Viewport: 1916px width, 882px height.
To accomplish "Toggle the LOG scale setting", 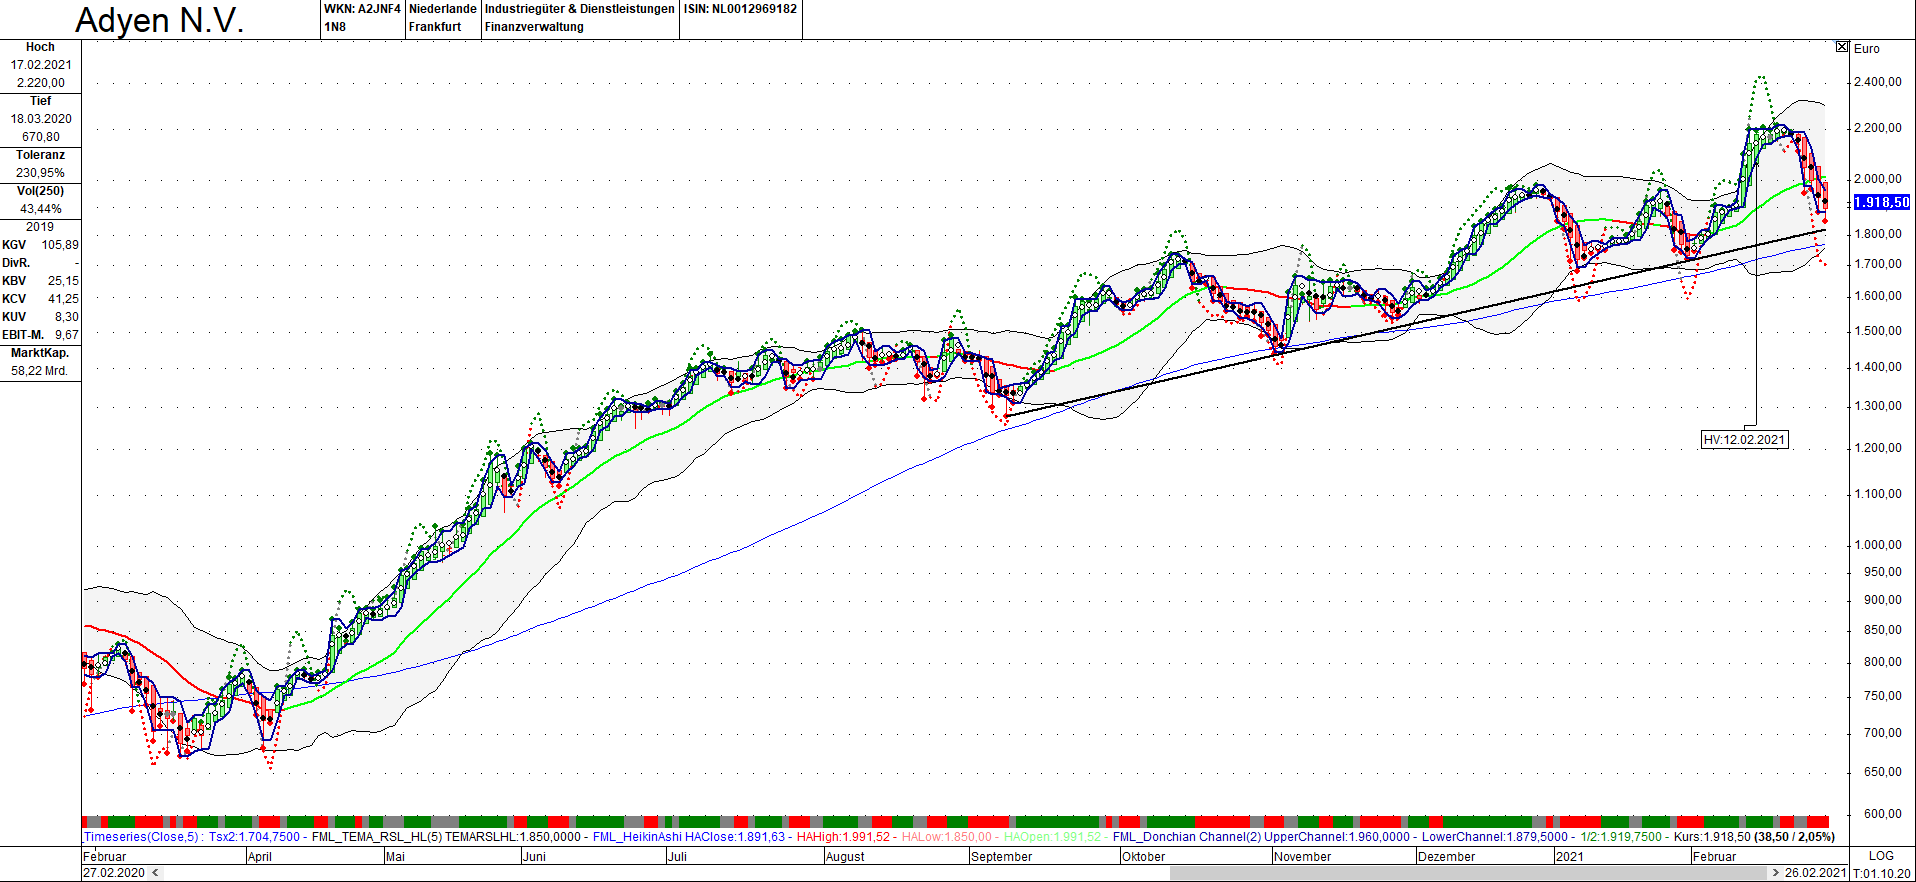I will 1881,856.
